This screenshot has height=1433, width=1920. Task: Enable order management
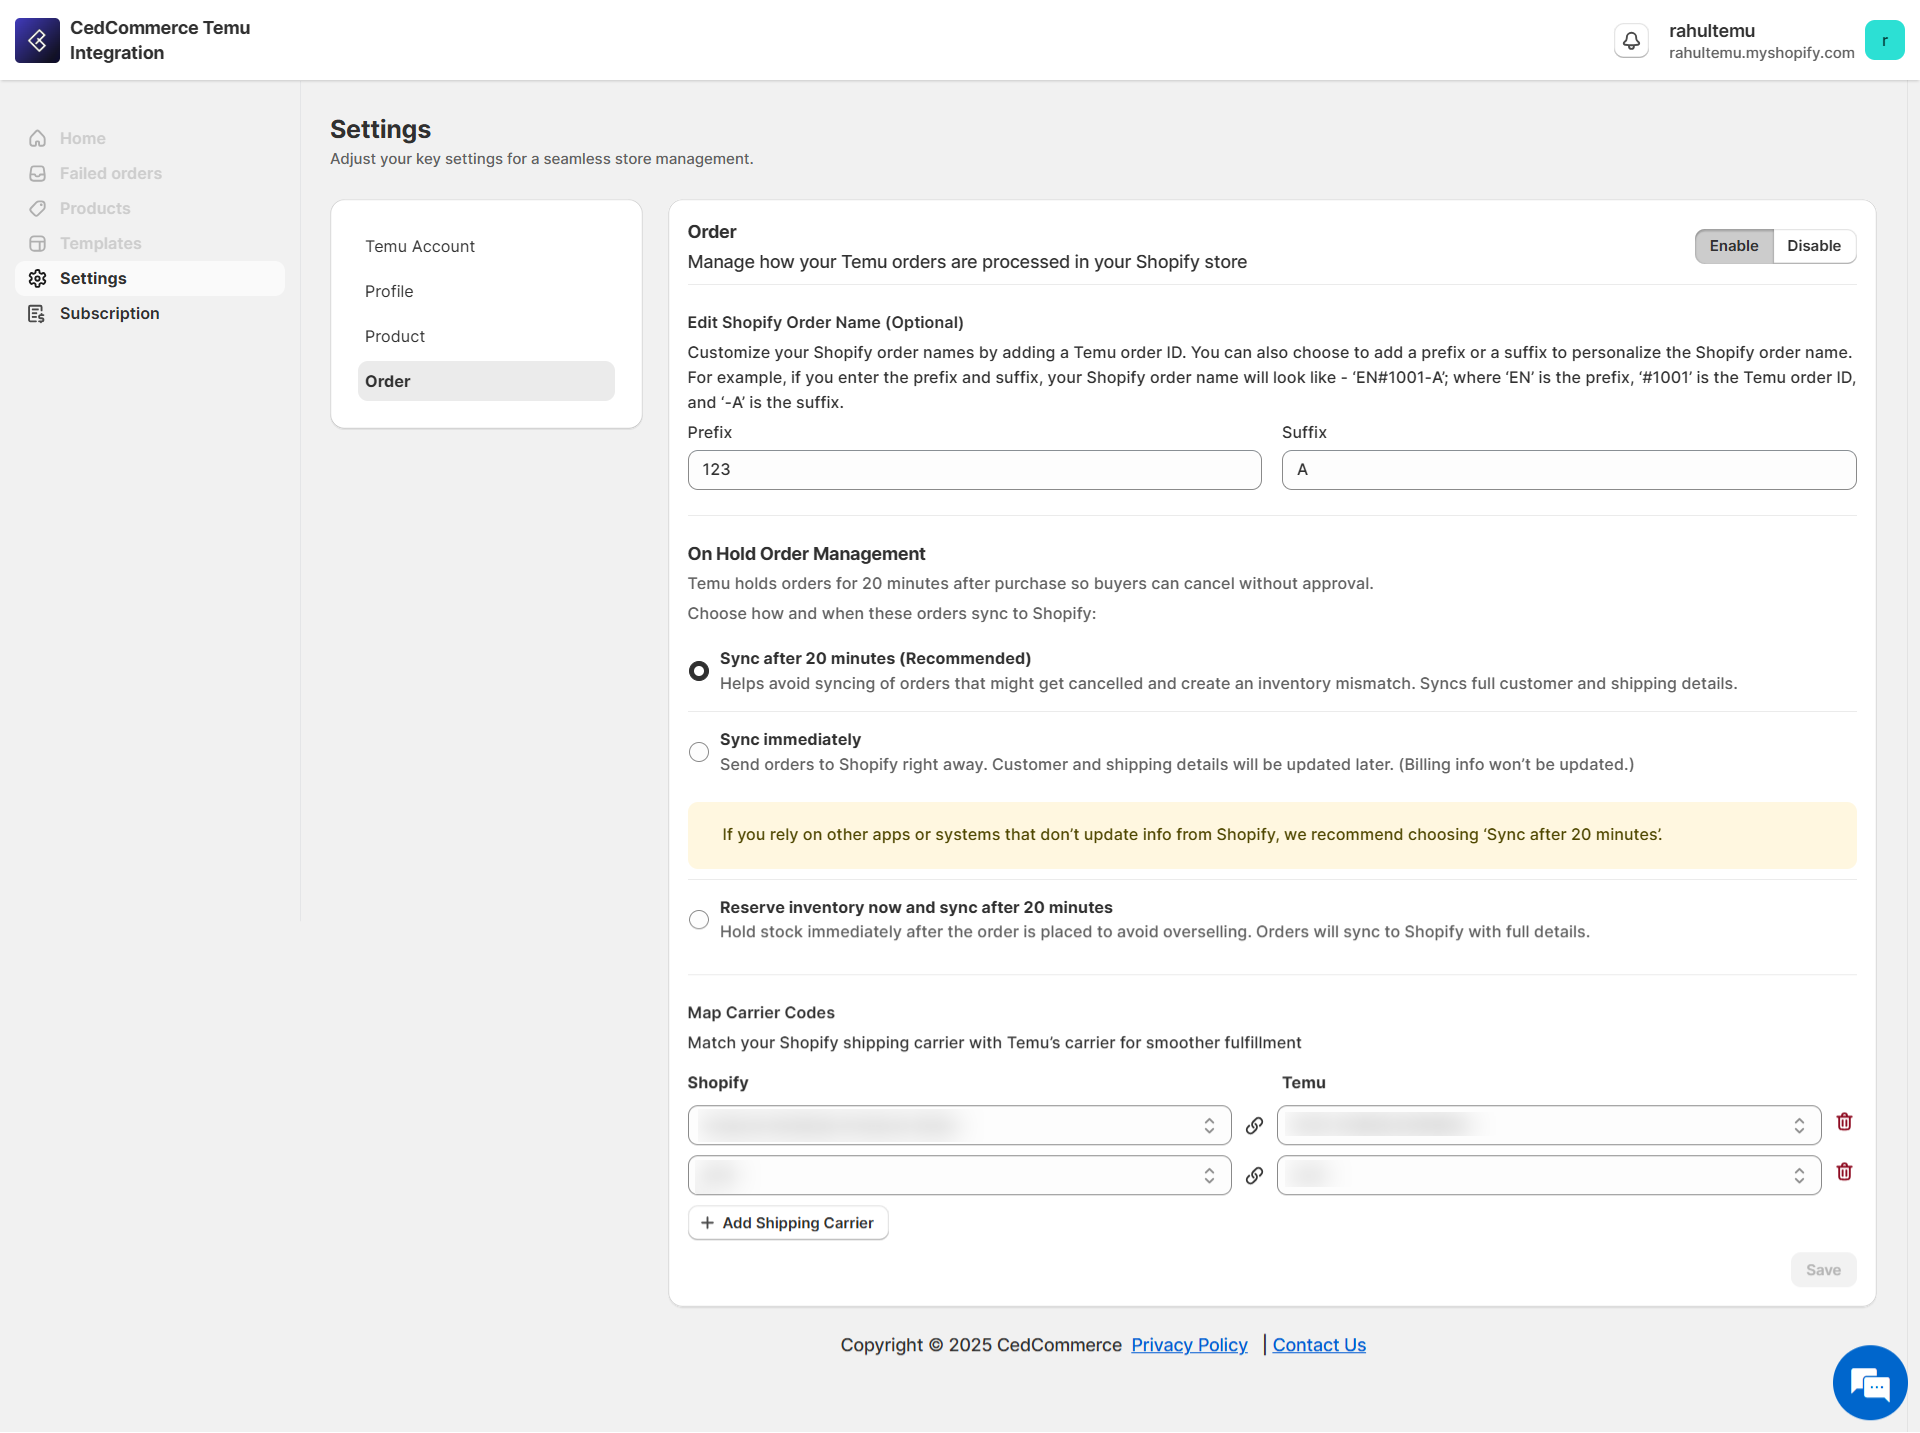[x=1733, y=246]
